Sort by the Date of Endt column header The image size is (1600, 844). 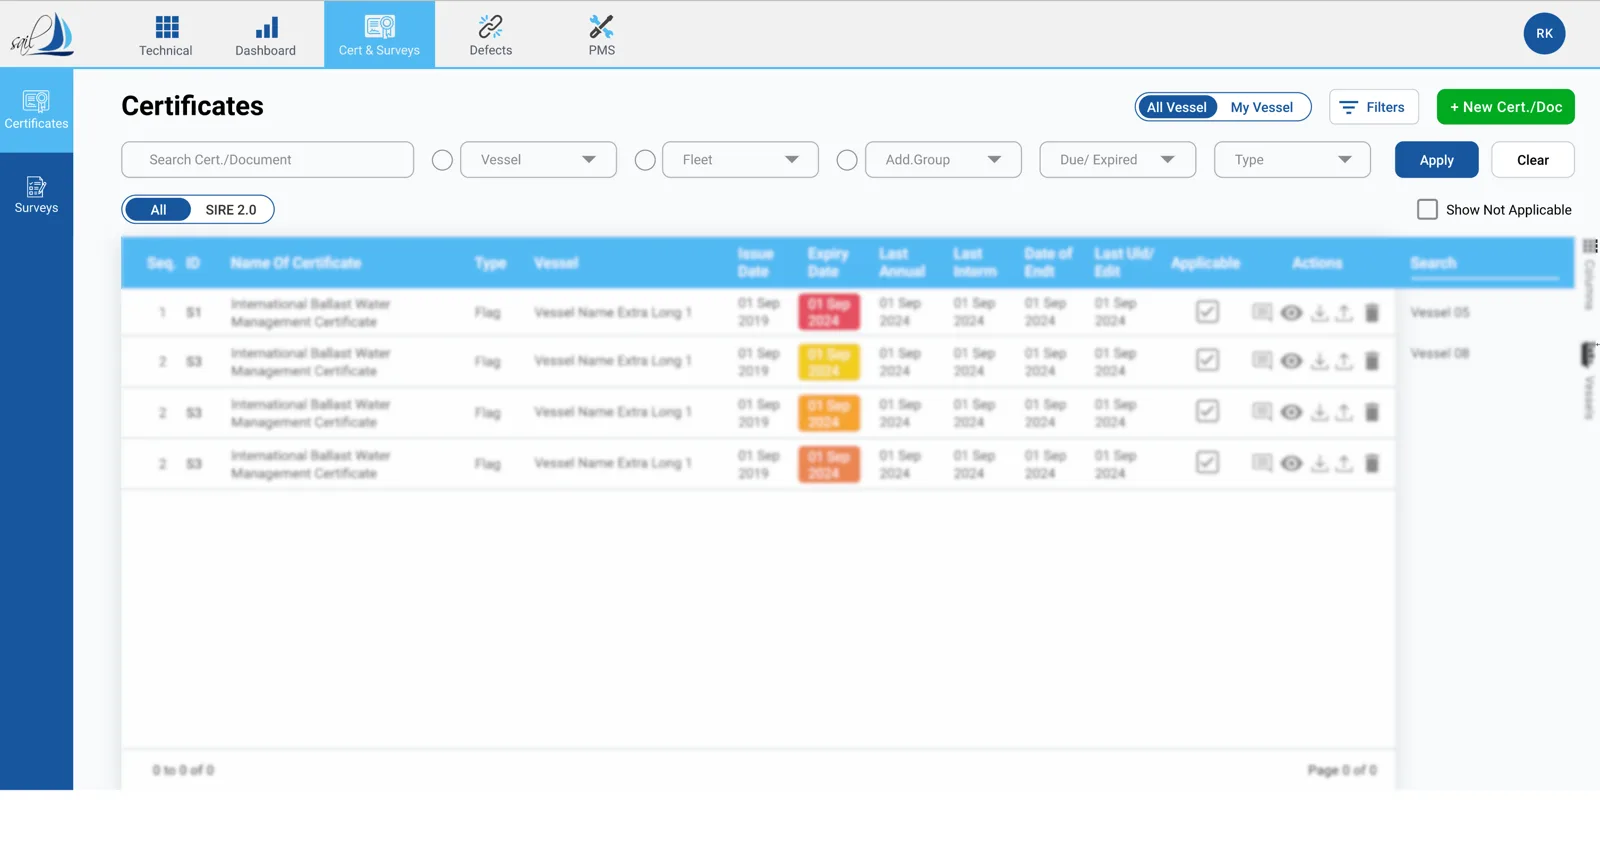tap(1048, 263)
